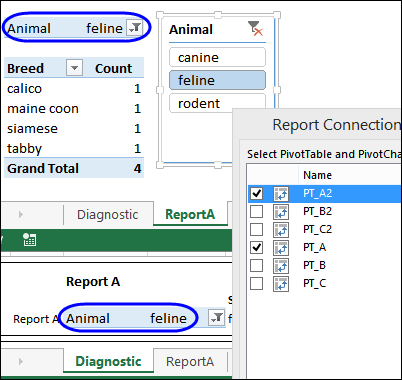Click the PT_C2 pivot table icon
Screen dimensions: 402x380
[281, 230]
